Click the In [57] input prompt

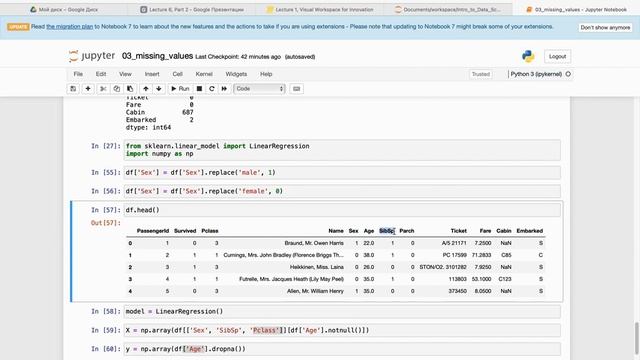point(106,210)
